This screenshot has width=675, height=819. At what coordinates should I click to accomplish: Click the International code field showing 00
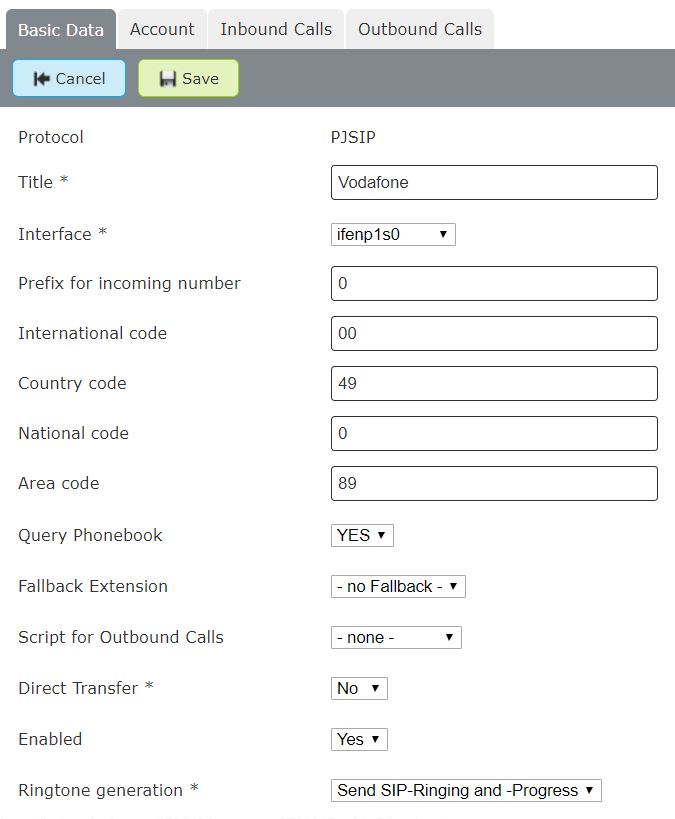(493, 333)
